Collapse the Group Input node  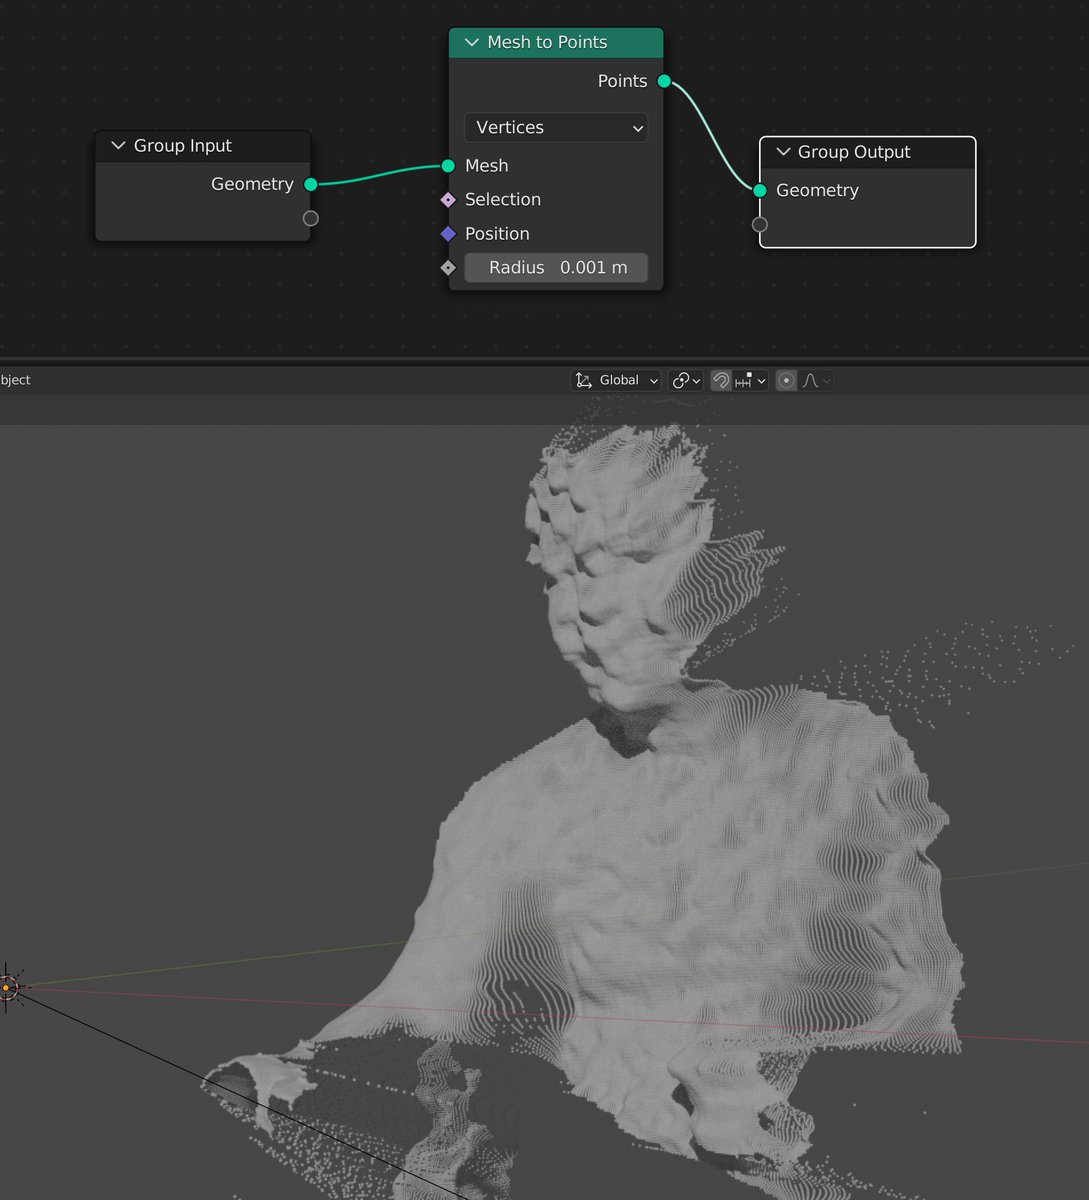pyautogui.click(x=118, y=146)
